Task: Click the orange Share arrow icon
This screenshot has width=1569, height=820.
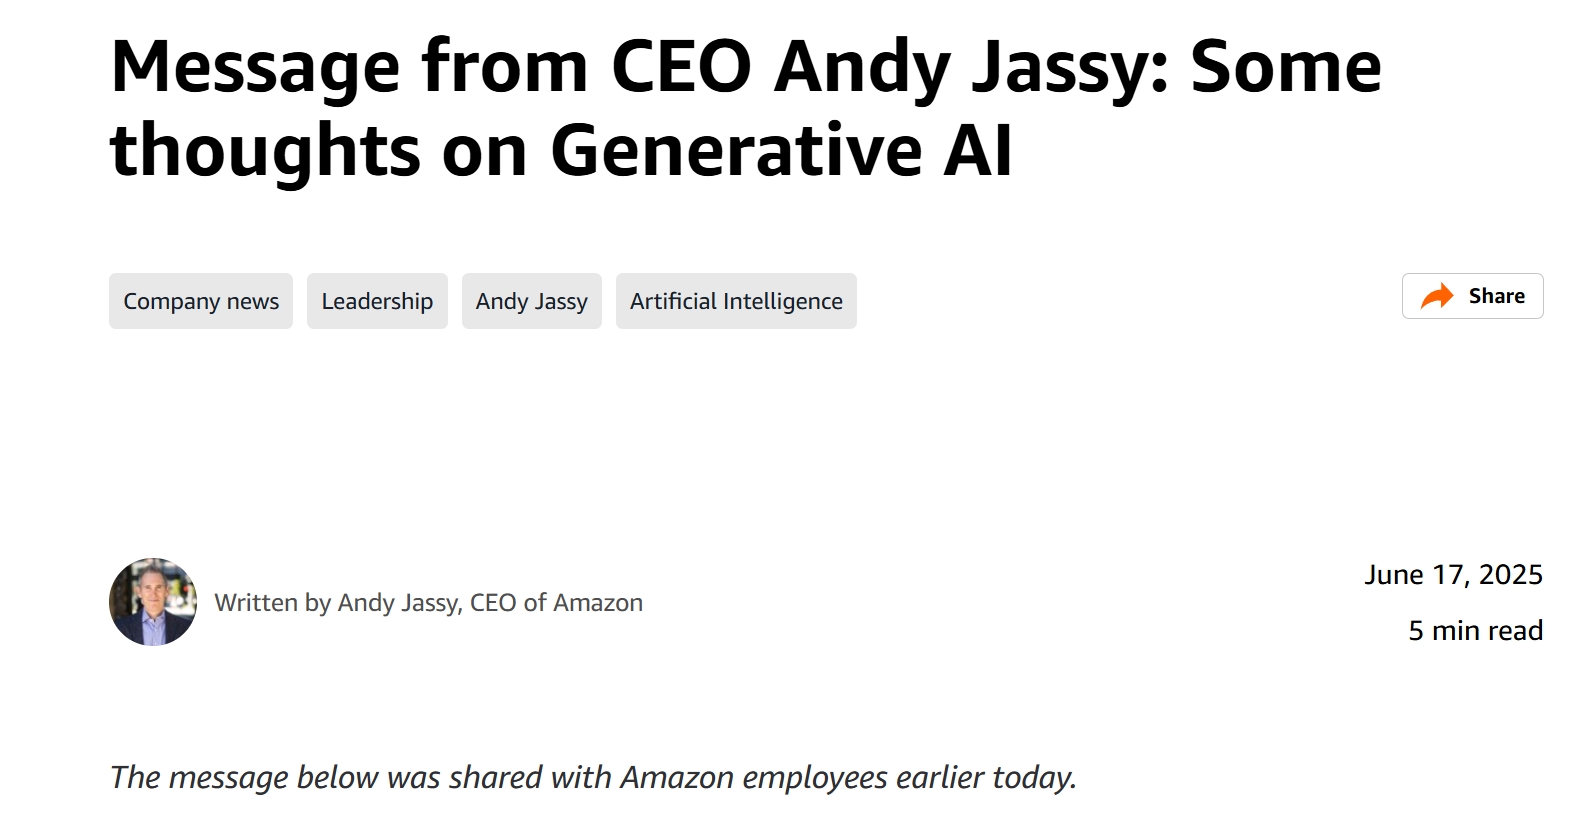Action: tap(1437, 296)
